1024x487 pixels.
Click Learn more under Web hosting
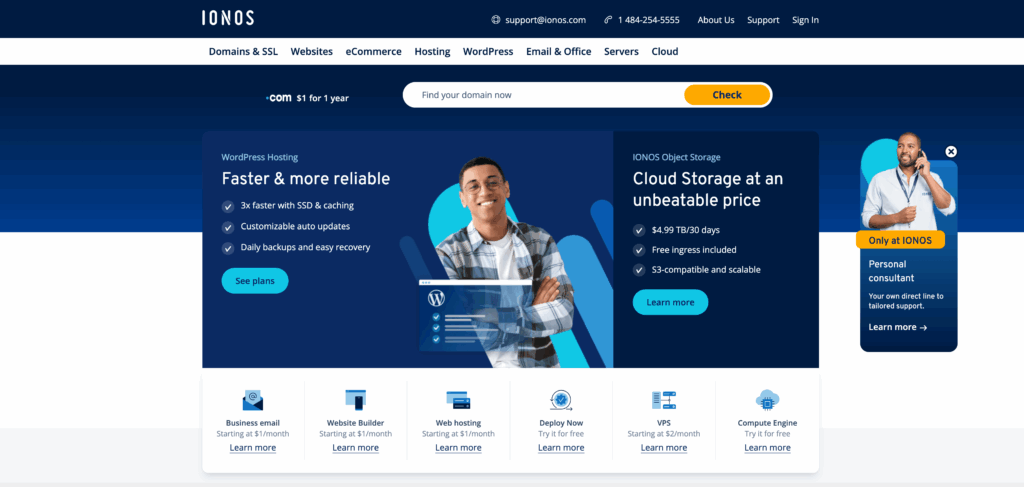pyautogui.click(x=458, y=448)
